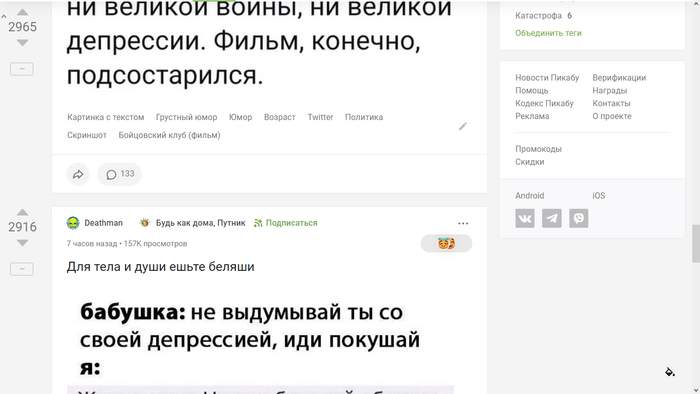The width and height of the screenshot is (700, 394).
Task: Open Контакты link in sidebar
Action: pyautogui.click(x=611, y=104)
